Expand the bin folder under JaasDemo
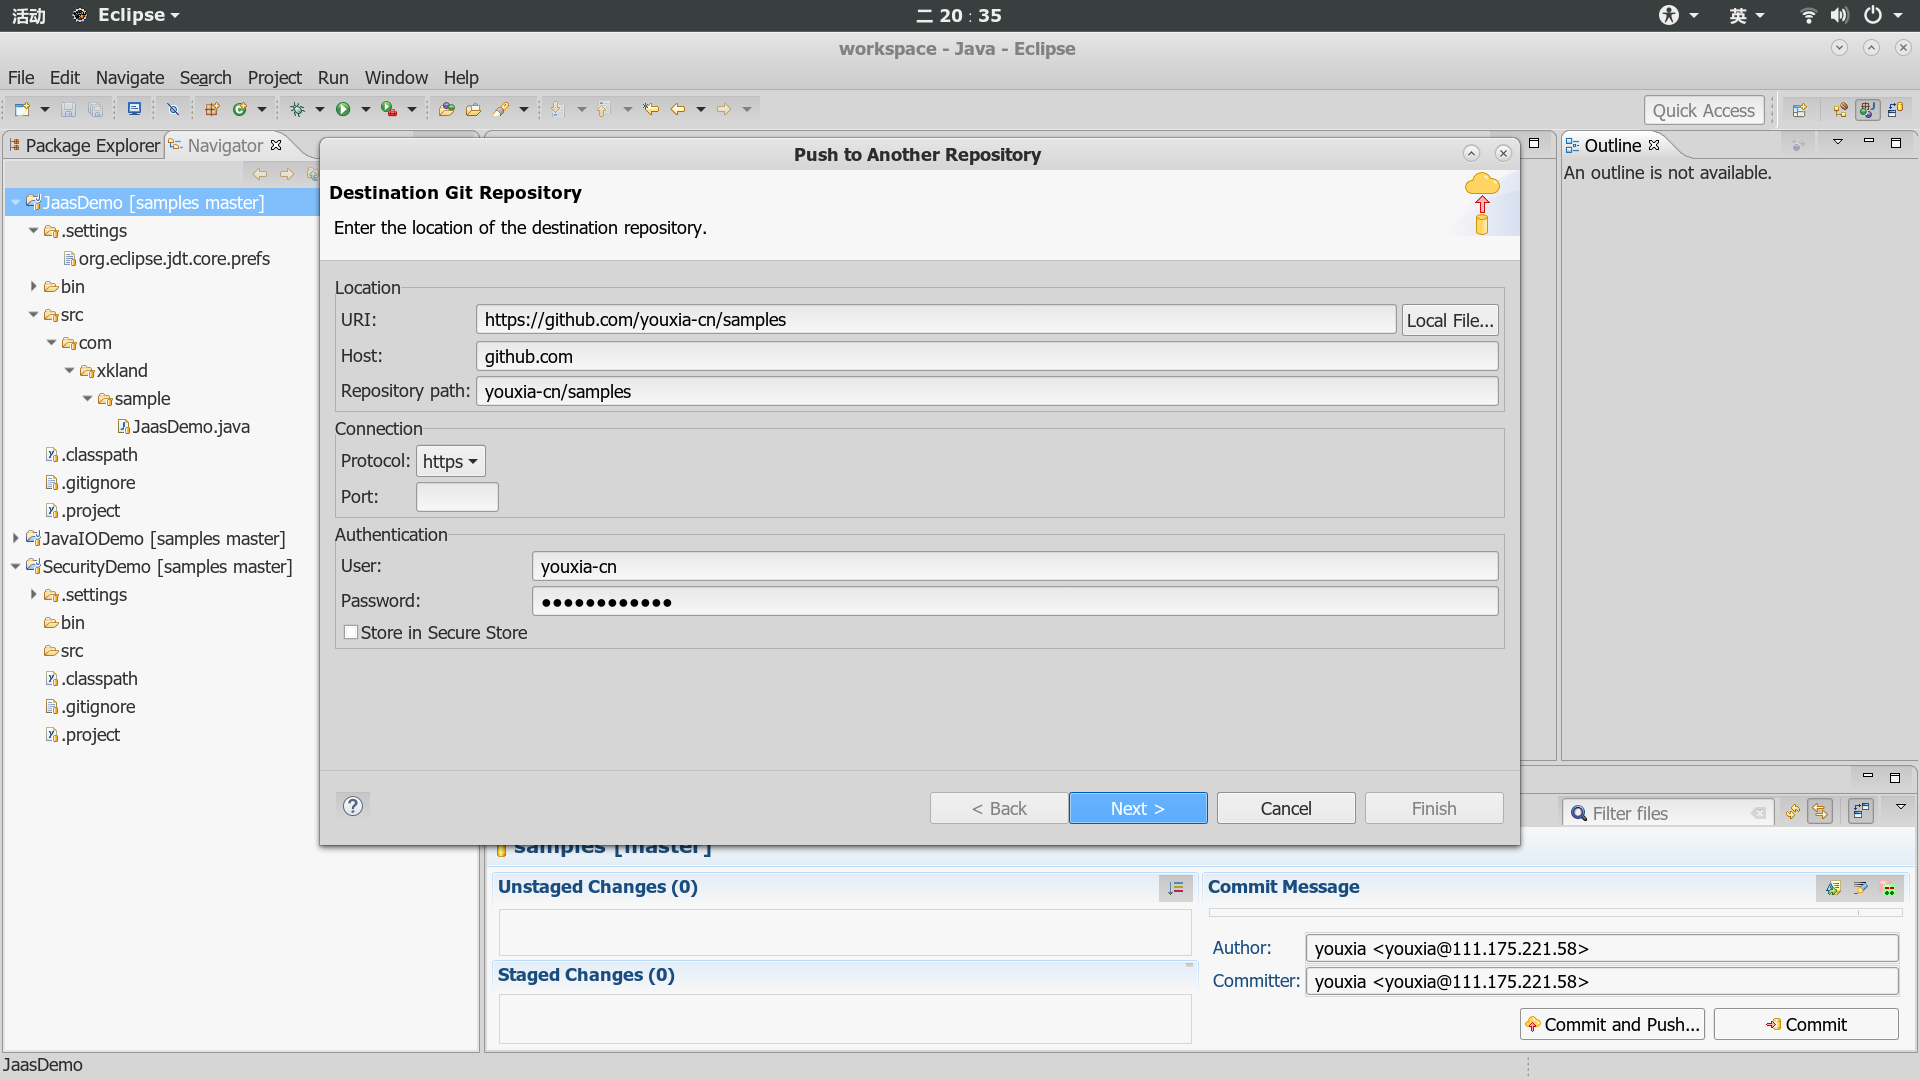 34,286
